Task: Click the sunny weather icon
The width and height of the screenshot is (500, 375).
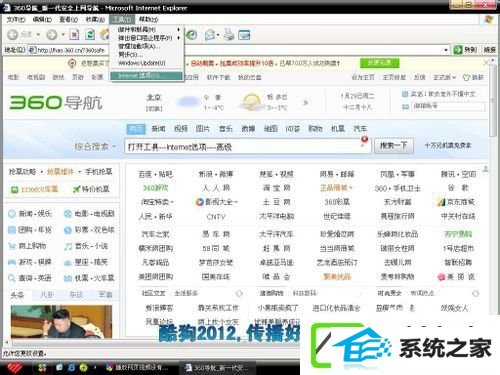Action: coord(252,102)
